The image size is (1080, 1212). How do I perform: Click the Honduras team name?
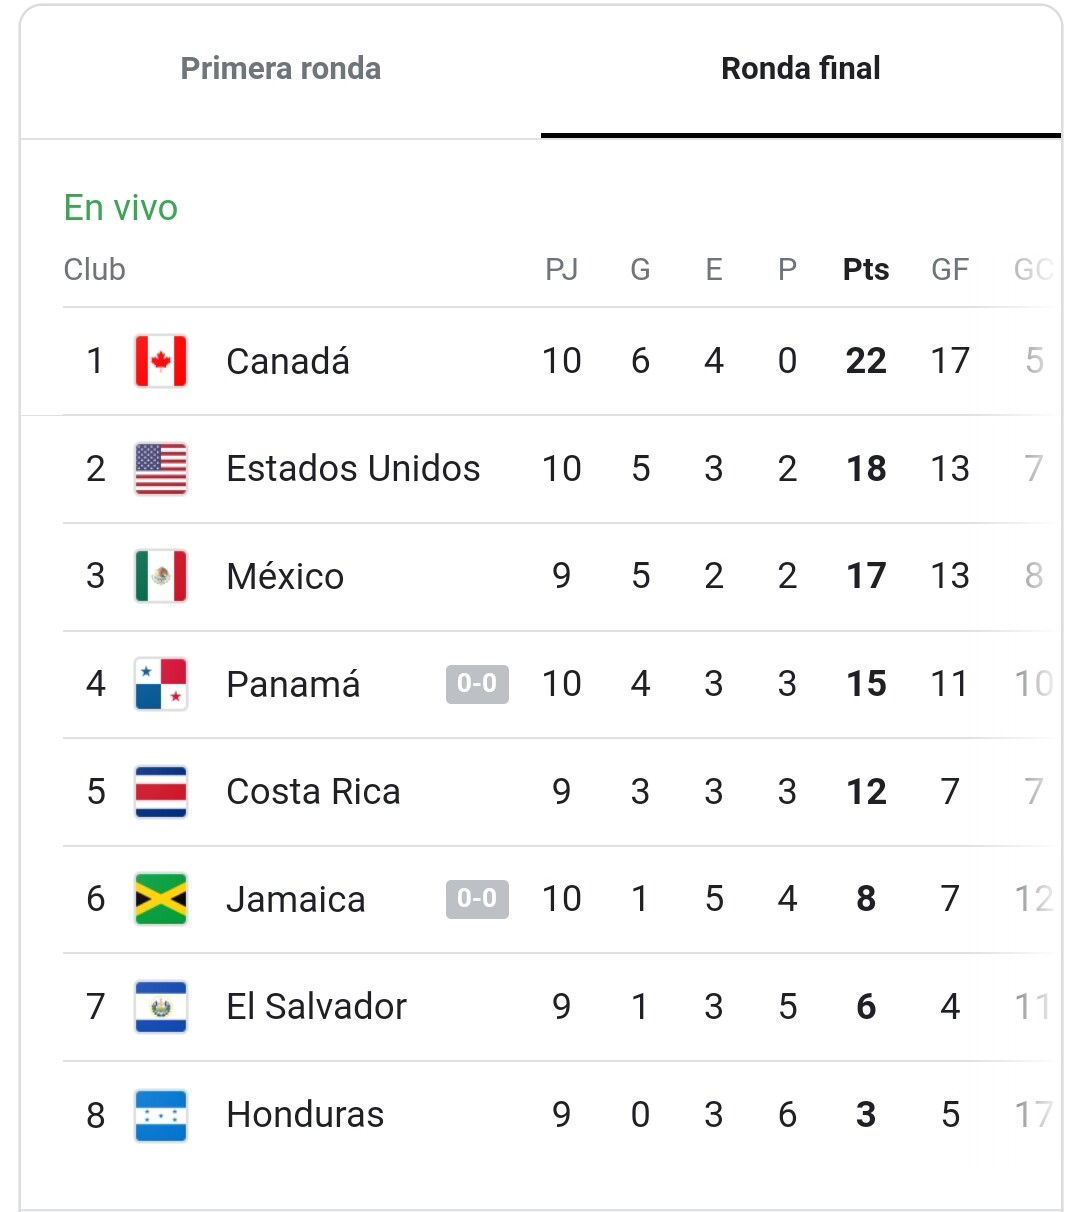(x=305, y=1115)
